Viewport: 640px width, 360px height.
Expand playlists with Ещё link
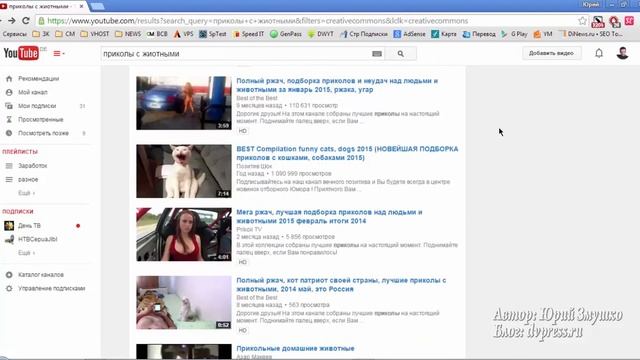[26, 193]
